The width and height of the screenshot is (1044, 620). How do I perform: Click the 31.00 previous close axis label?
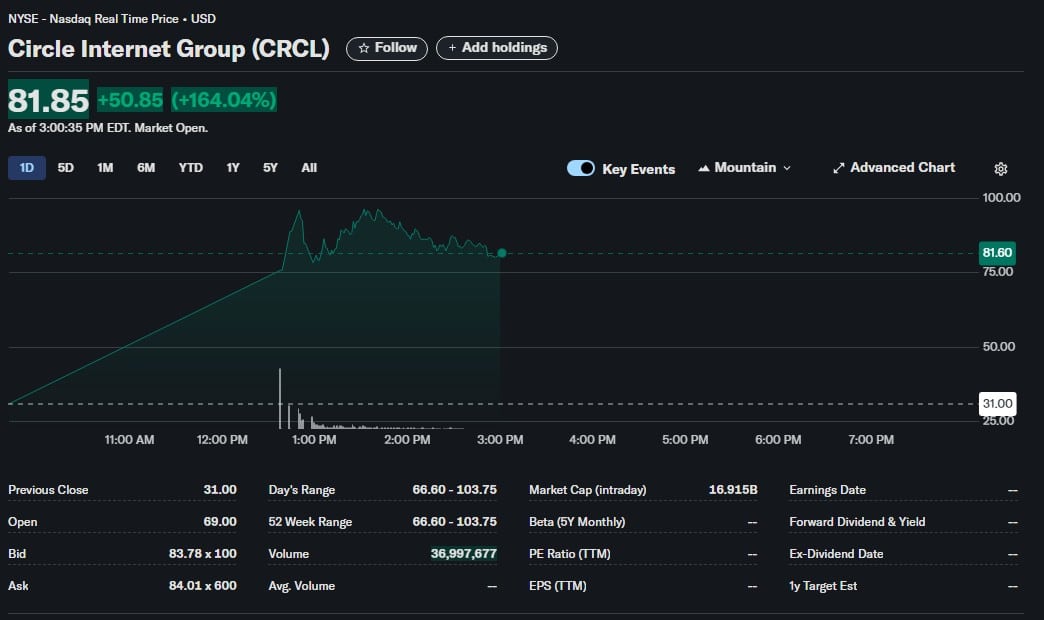pos(997,404)
